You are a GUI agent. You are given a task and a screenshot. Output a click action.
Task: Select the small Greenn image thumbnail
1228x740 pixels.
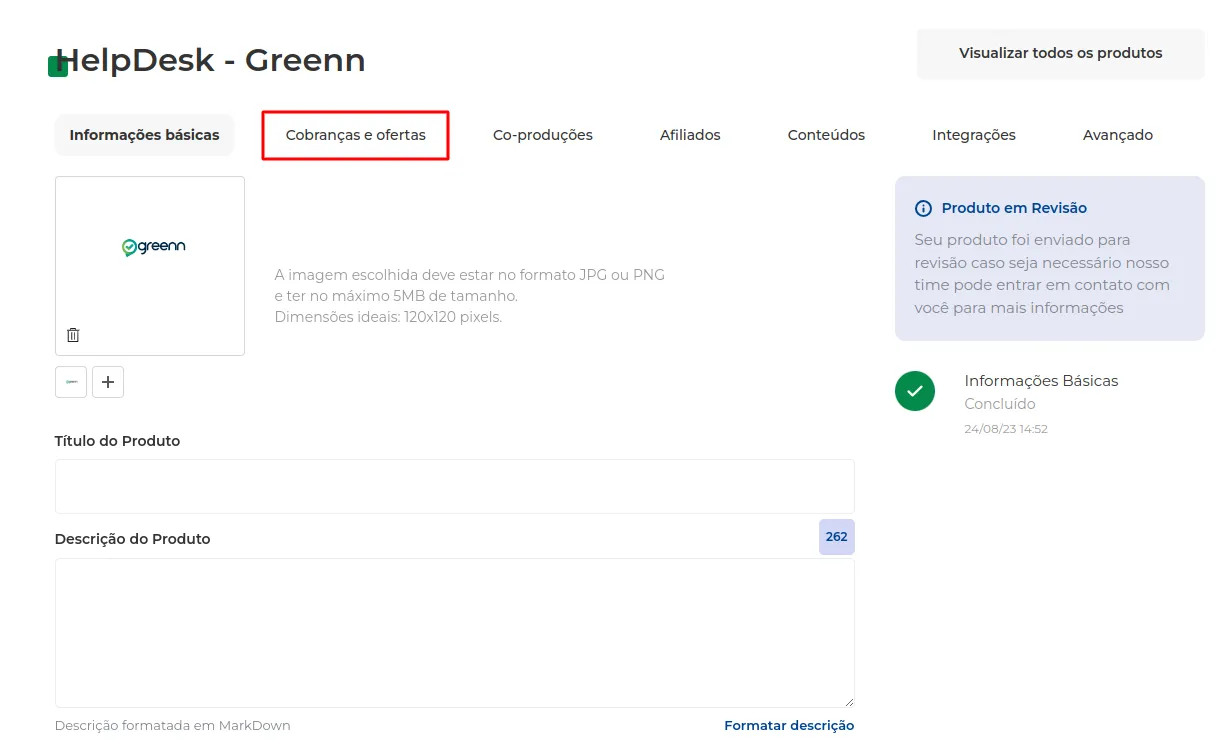pyautogui.click(x=71, y=382)
